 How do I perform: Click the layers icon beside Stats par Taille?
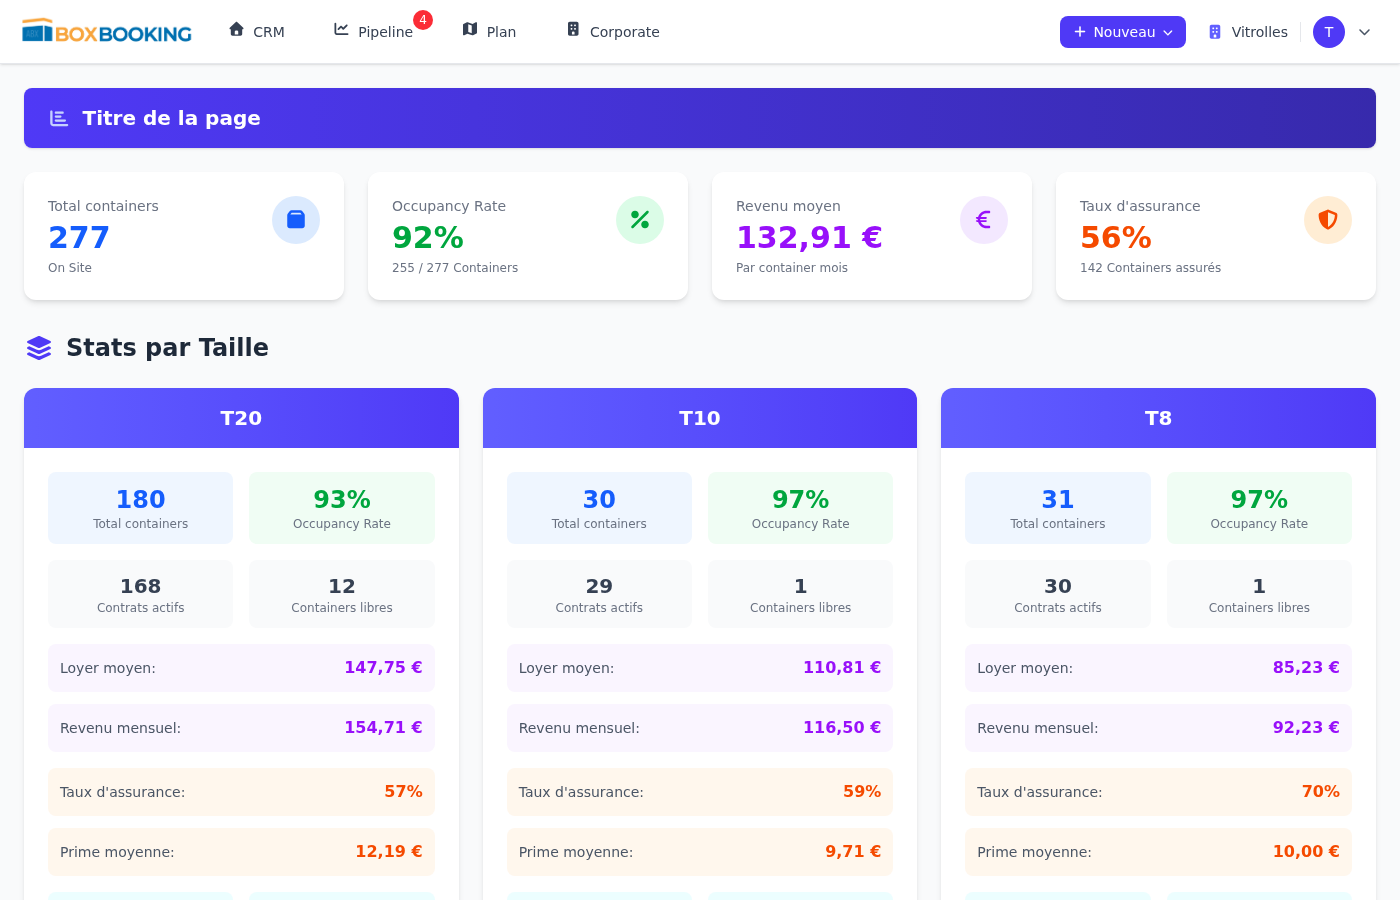coord(39,348)
